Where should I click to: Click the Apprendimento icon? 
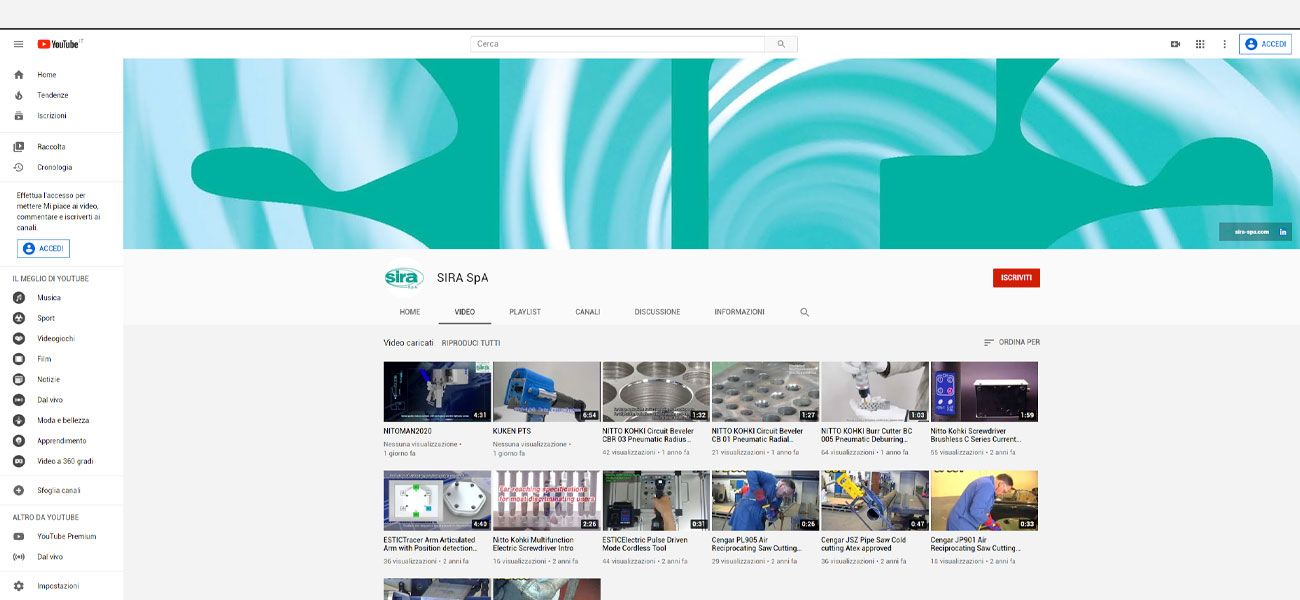pyautogui.click(x=18, y=441)
